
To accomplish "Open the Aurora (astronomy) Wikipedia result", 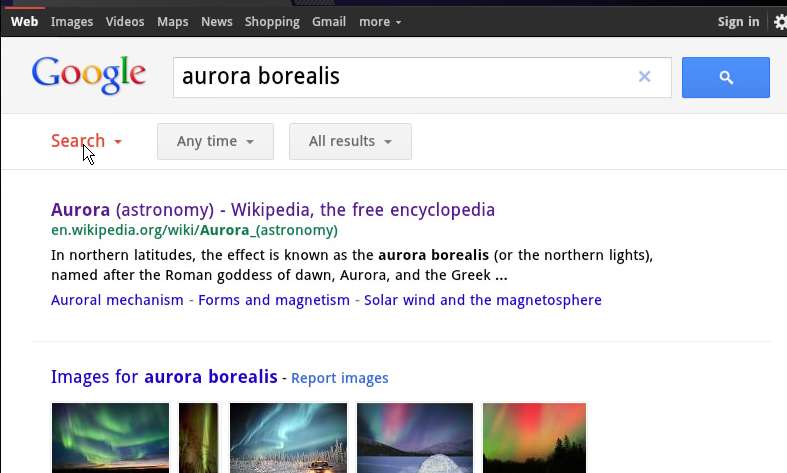I will point(273,210).
